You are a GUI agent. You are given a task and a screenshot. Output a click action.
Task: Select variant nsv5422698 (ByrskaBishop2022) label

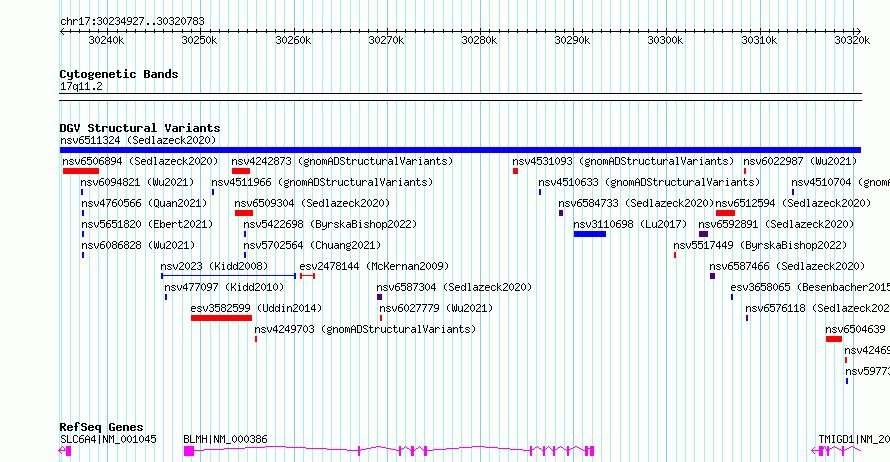point(330,224)
